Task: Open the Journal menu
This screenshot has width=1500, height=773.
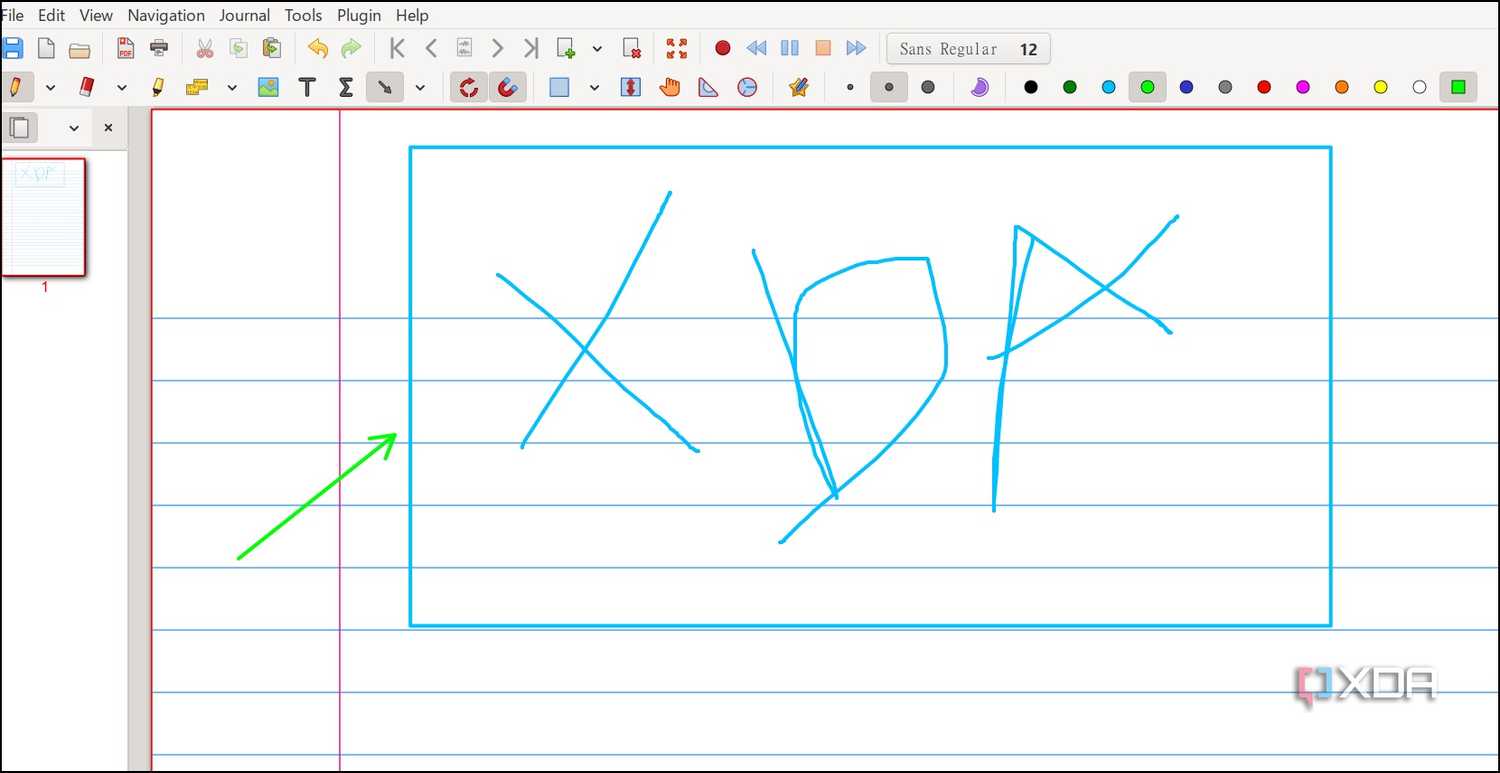Action: click(x=245, y=15)
